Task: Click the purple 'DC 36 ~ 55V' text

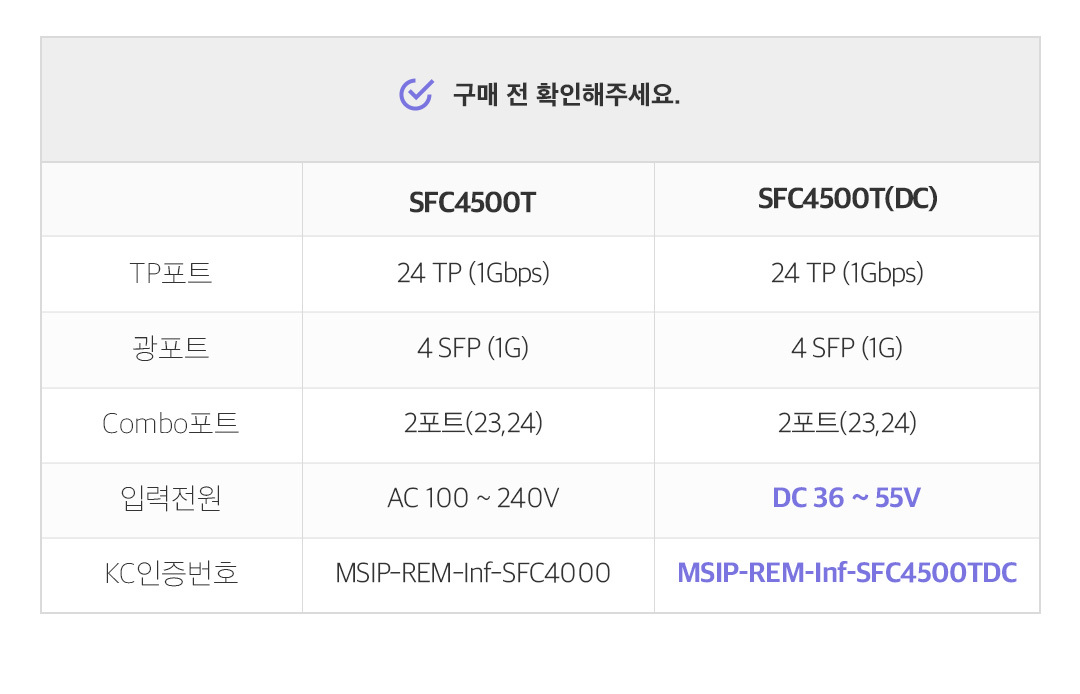Action: tap(847, 498)
